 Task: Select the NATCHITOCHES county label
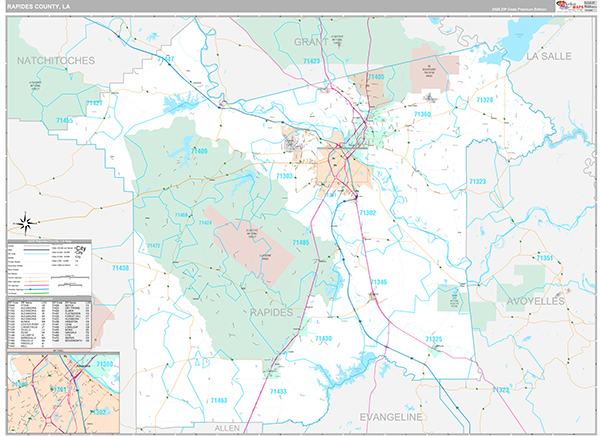tap(56, 60)
